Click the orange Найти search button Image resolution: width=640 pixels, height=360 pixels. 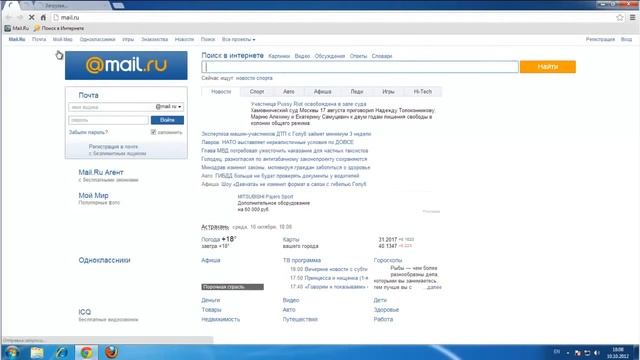click(548, 67)
